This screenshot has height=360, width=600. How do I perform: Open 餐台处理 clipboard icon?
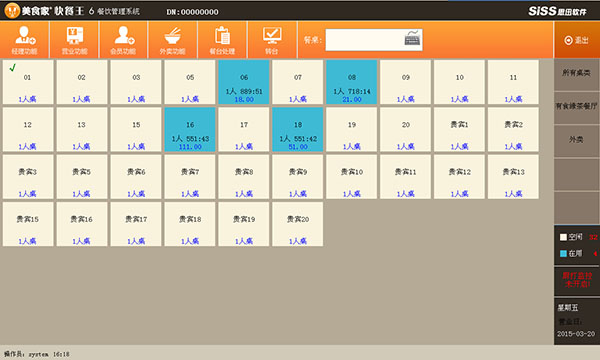pyautogui.click(x=222, y=40)
